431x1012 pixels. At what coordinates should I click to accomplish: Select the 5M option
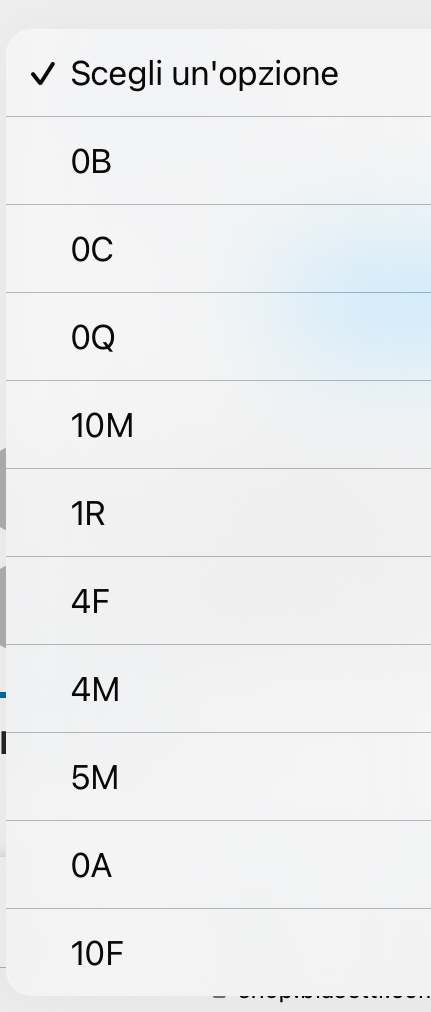pyautogui.click(x=219, y=776)
